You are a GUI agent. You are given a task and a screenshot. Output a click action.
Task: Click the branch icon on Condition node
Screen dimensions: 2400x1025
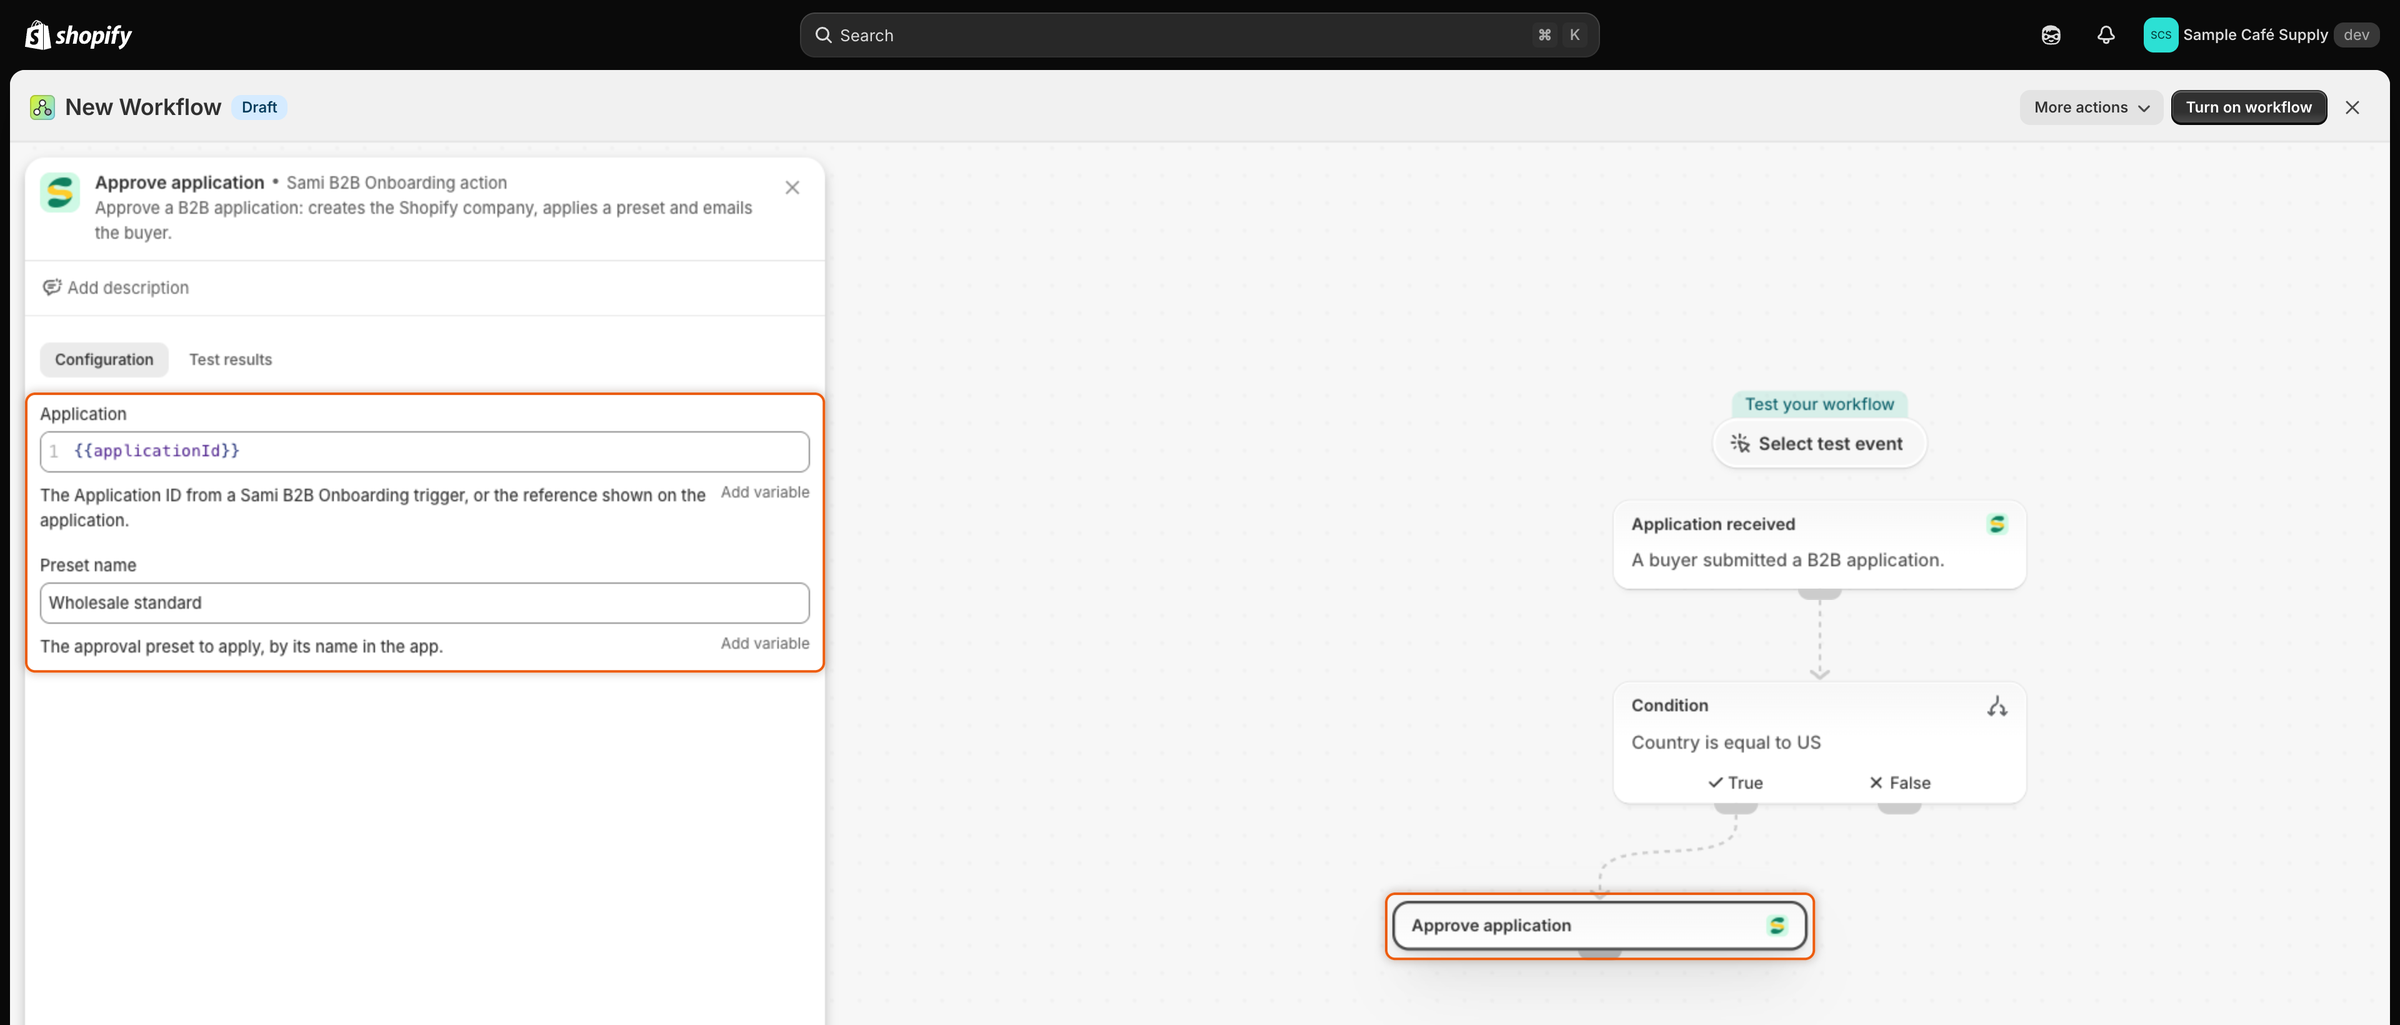[1997, 706]
